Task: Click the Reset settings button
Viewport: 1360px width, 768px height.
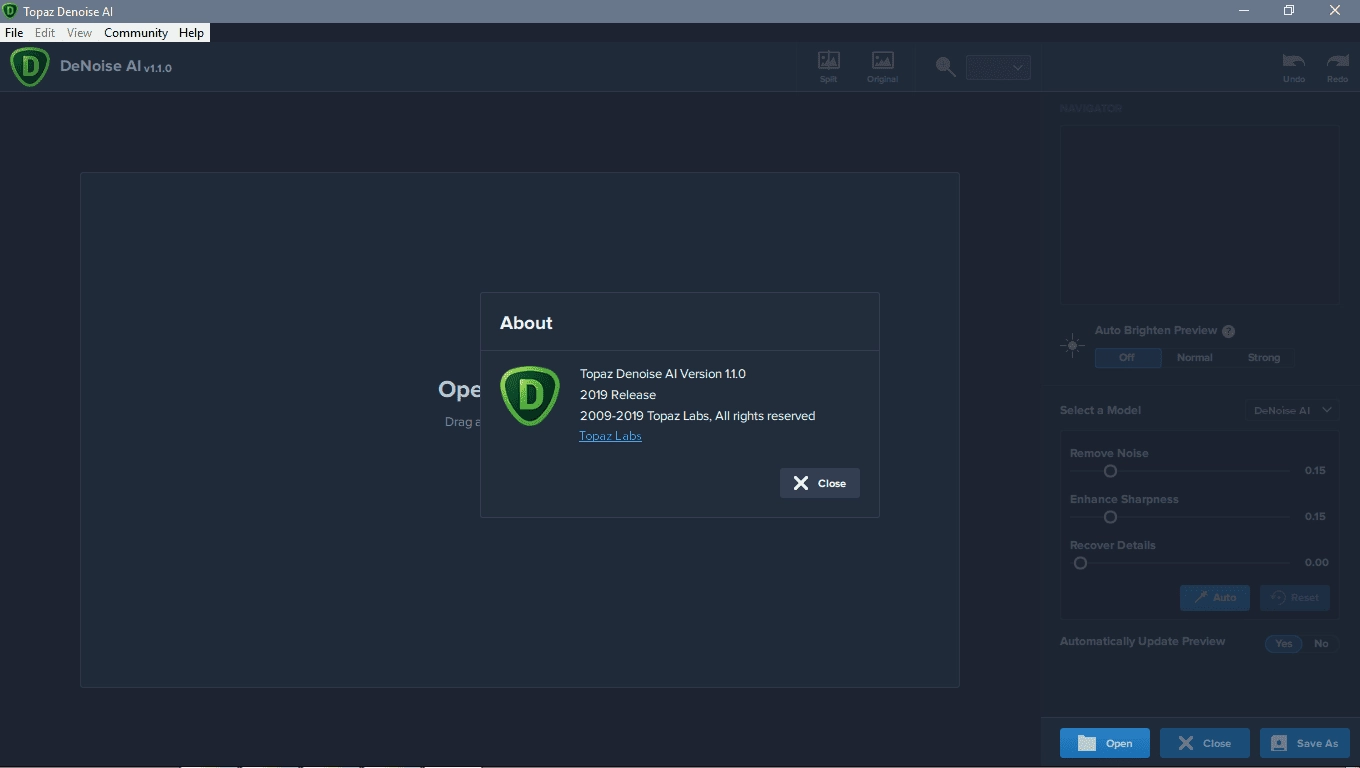Action: [1294, 597]
